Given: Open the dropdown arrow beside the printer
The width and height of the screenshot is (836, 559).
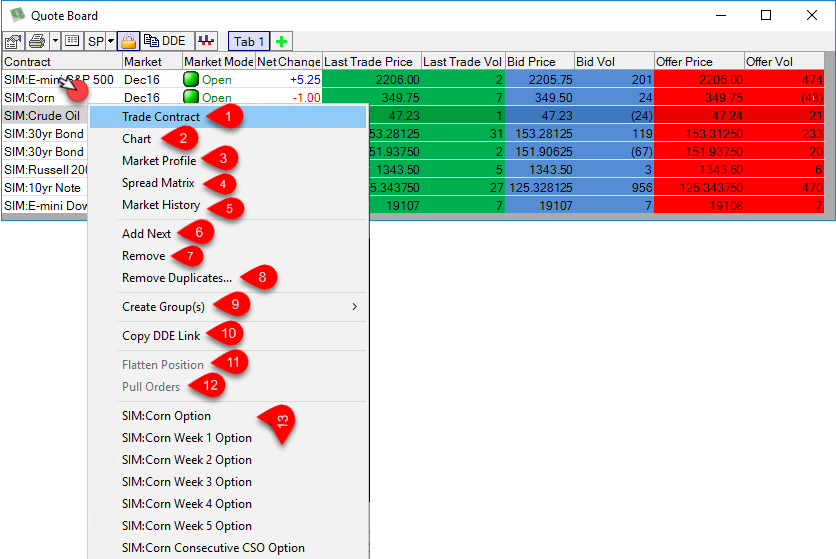Looking at the screenshot, I should coord(55,42).
